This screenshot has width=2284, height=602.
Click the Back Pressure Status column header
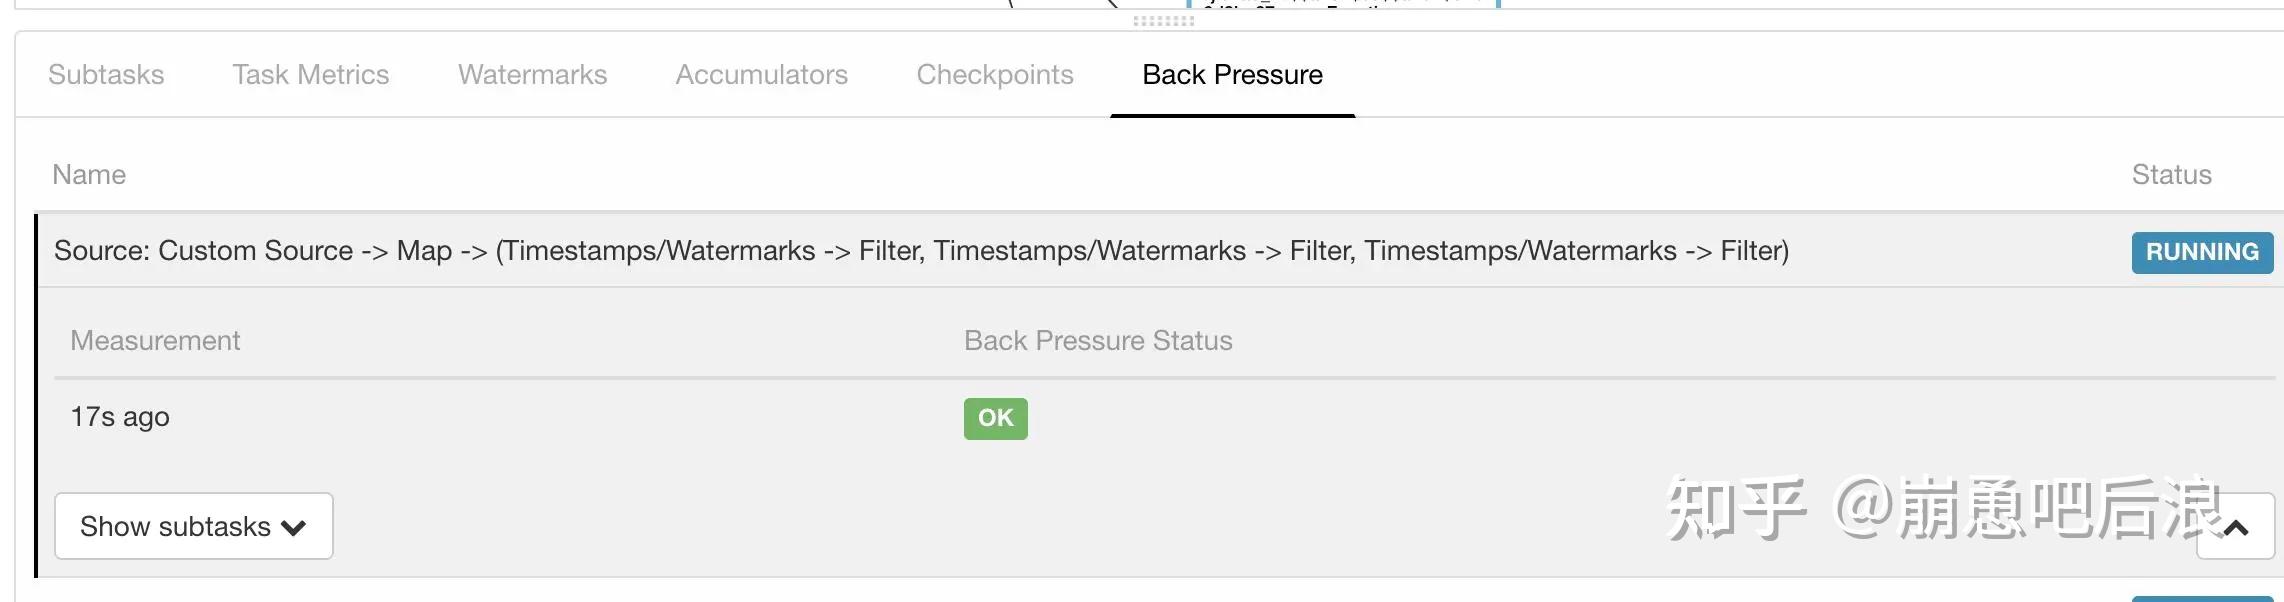click(1097, 341)
